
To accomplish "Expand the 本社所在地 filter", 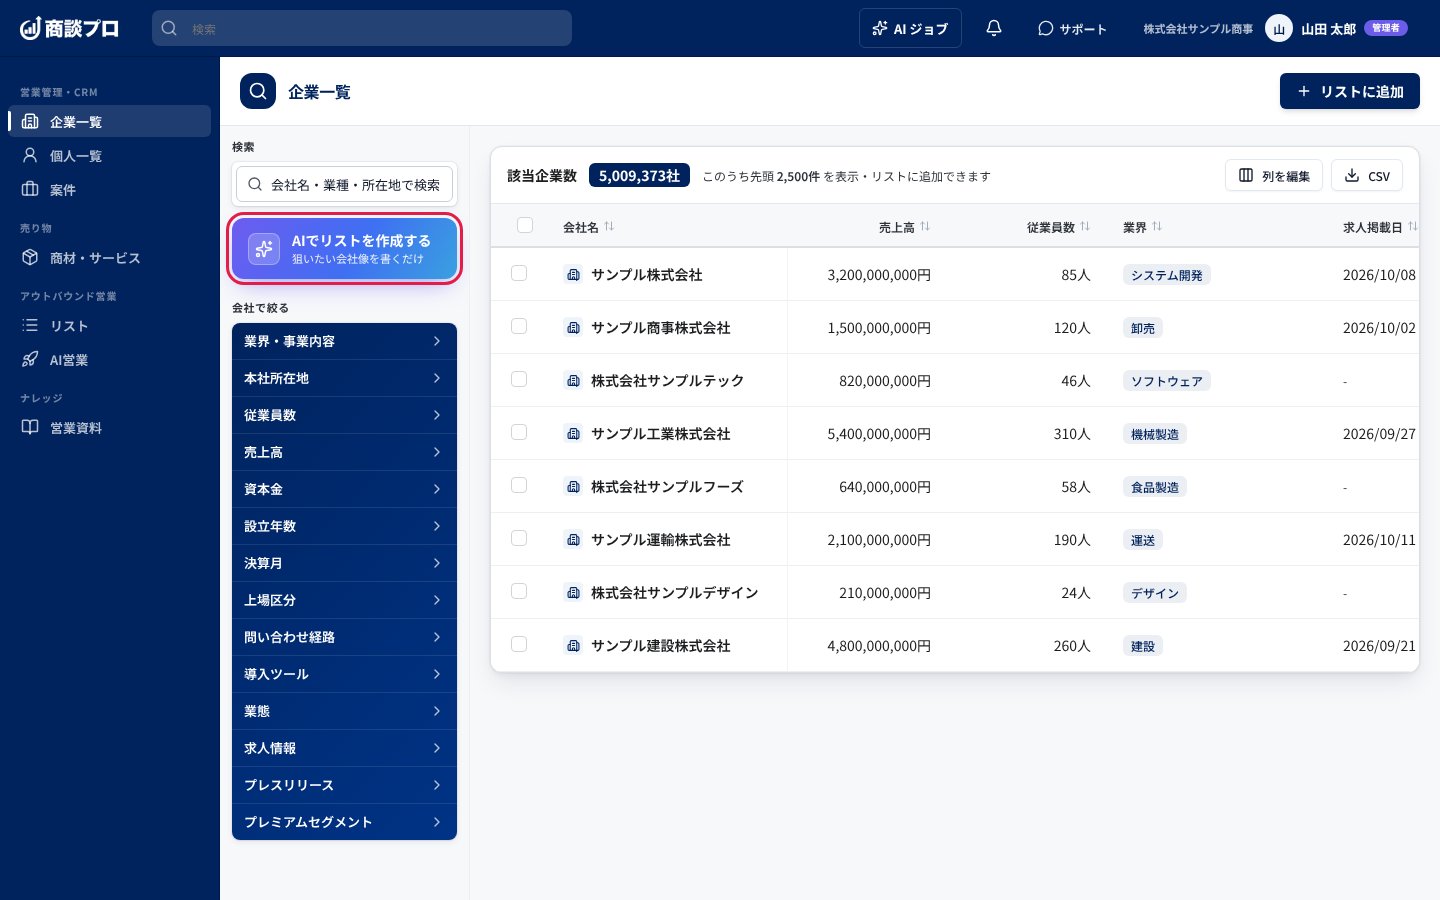I will click(344, 378).
